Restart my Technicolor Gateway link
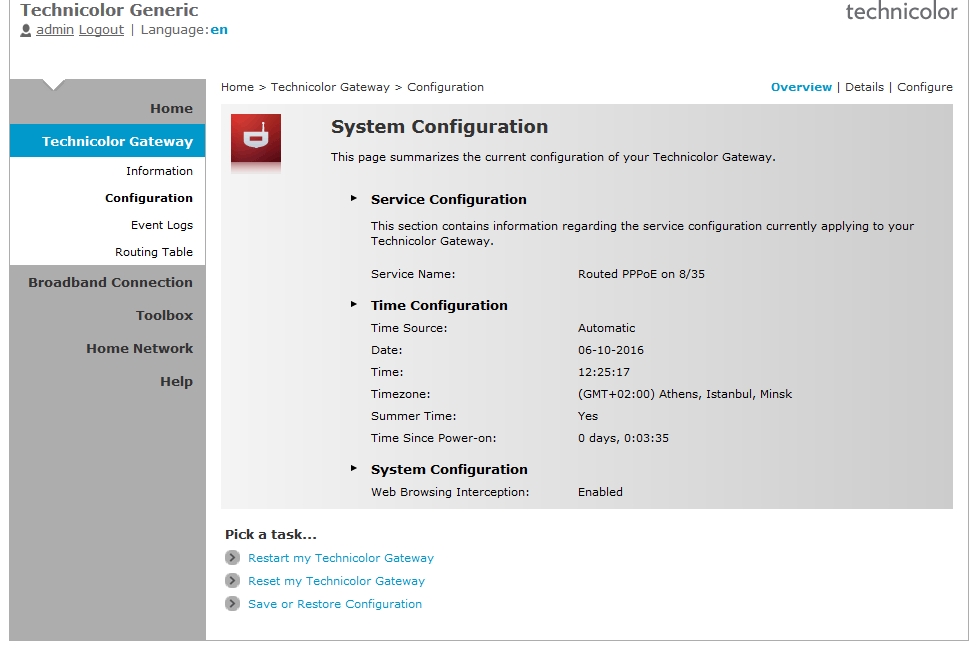Screen dimensions: 980x662 [341, 558]
